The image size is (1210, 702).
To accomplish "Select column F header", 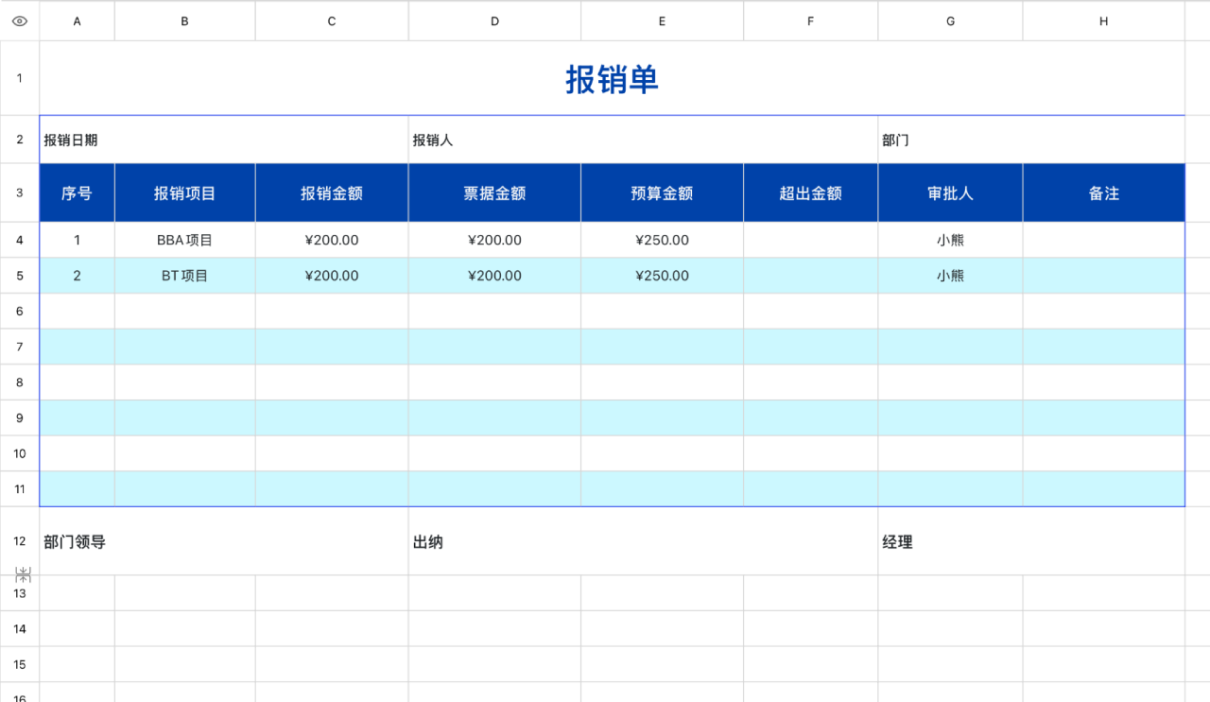I will [x=810, y=20].
